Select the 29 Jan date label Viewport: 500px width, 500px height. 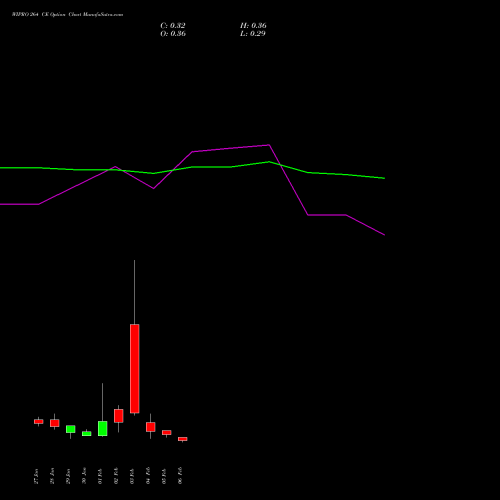pyautogui.click(x=68, y=476)
